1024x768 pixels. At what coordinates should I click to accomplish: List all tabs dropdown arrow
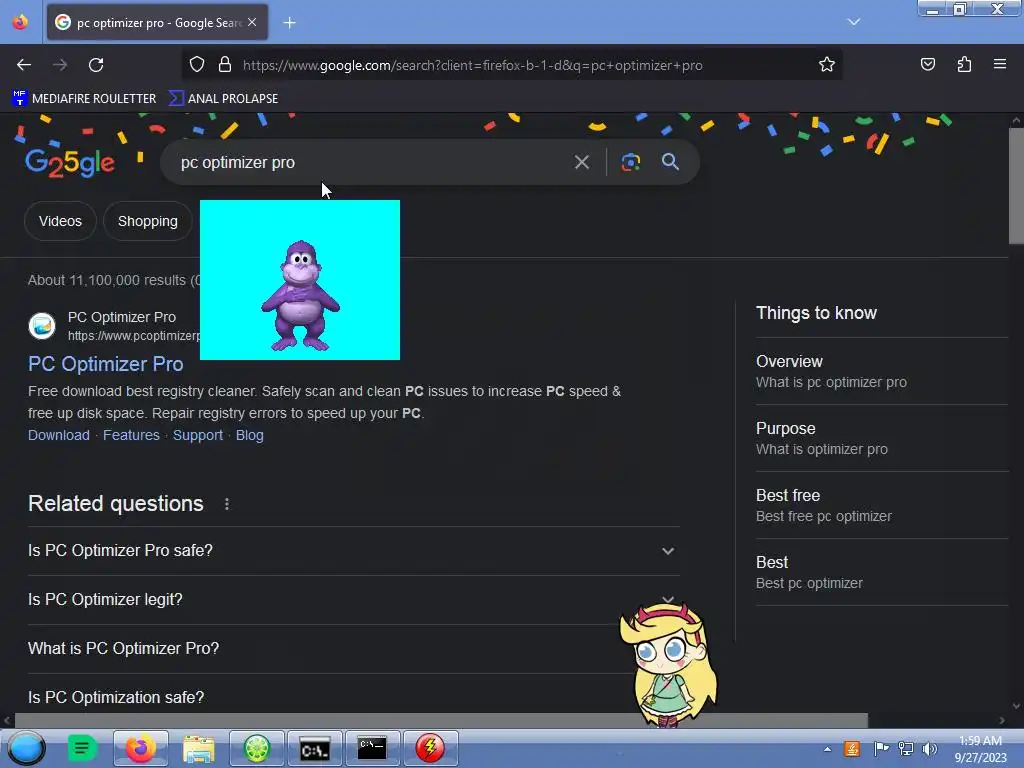point(854,22)
